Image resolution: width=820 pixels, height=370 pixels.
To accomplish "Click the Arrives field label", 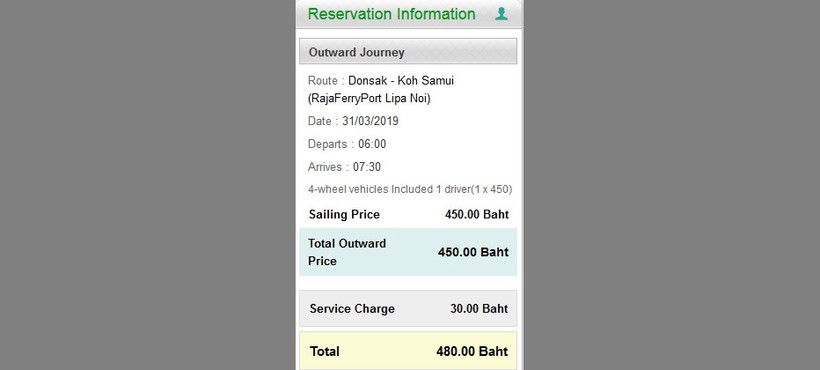I will (325, 167).
